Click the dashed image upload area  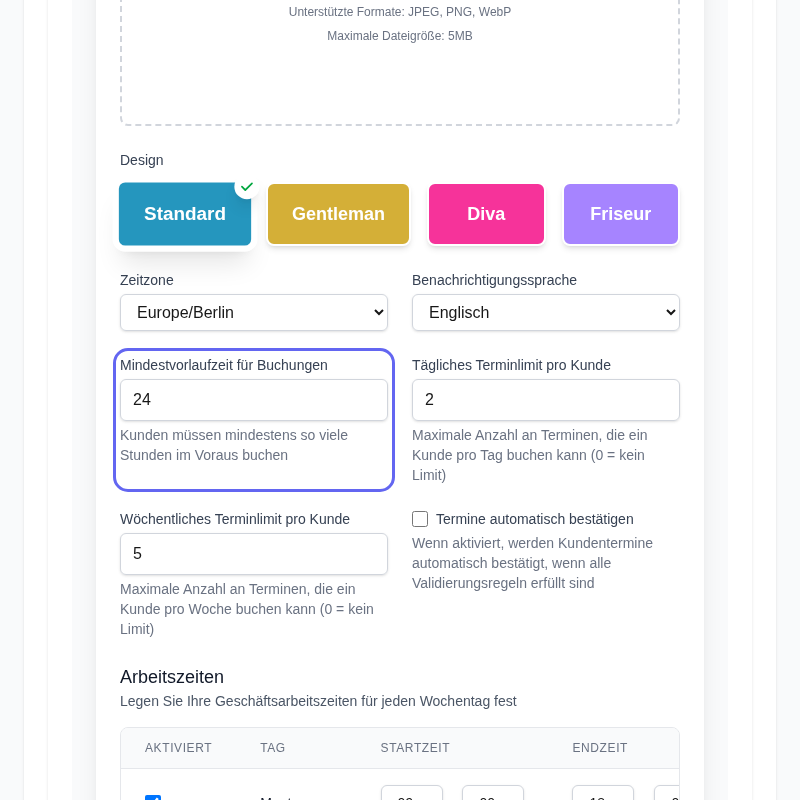click(x=399, y=62)
